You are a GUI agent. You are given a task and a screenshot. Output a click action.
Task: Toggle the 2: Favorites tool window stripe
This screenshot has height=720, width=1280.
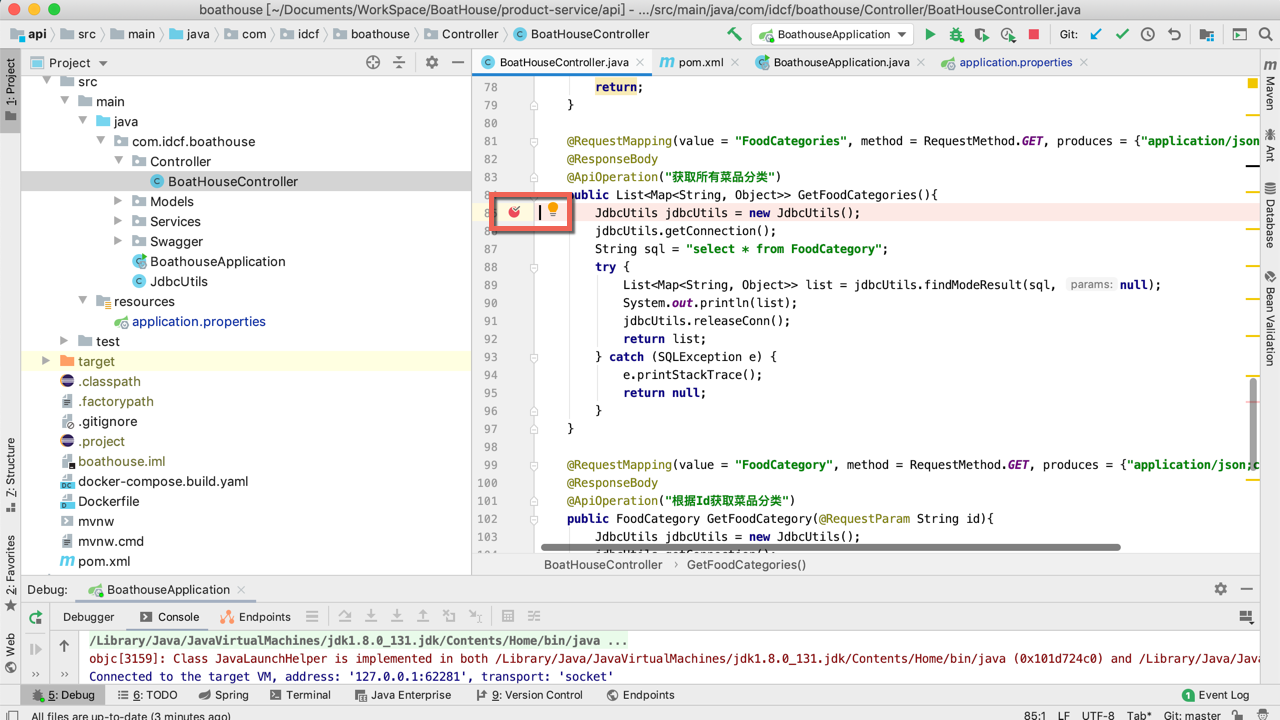coord(11,572)
